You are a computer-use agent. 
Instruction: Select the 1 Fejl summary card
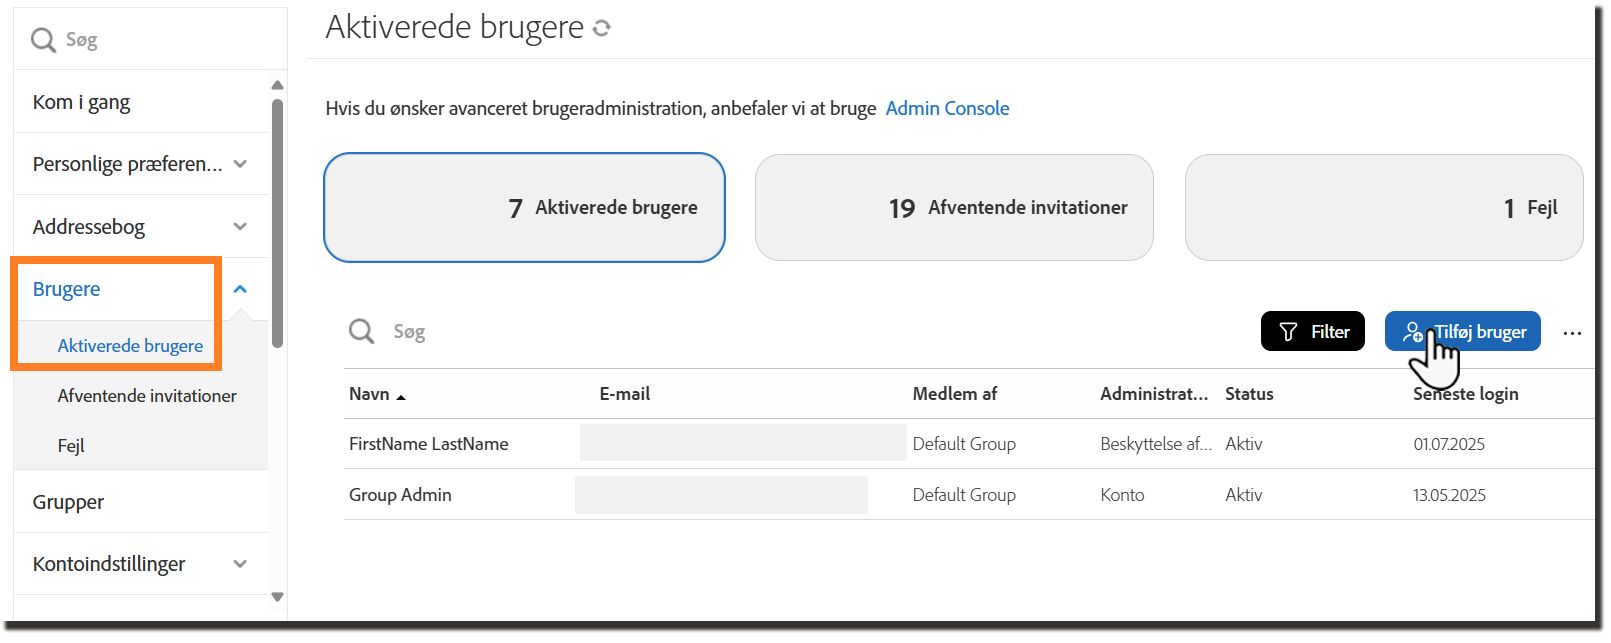pyautogui.click(x=1384, y=207)
